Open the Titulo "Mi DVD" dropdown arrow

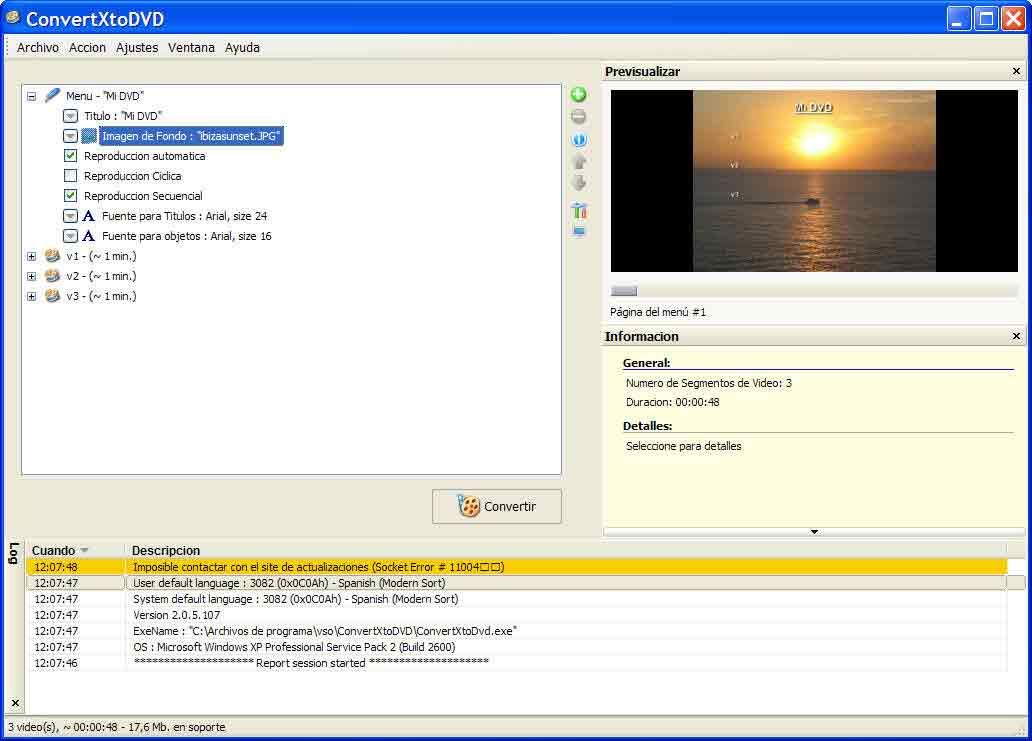70,116
